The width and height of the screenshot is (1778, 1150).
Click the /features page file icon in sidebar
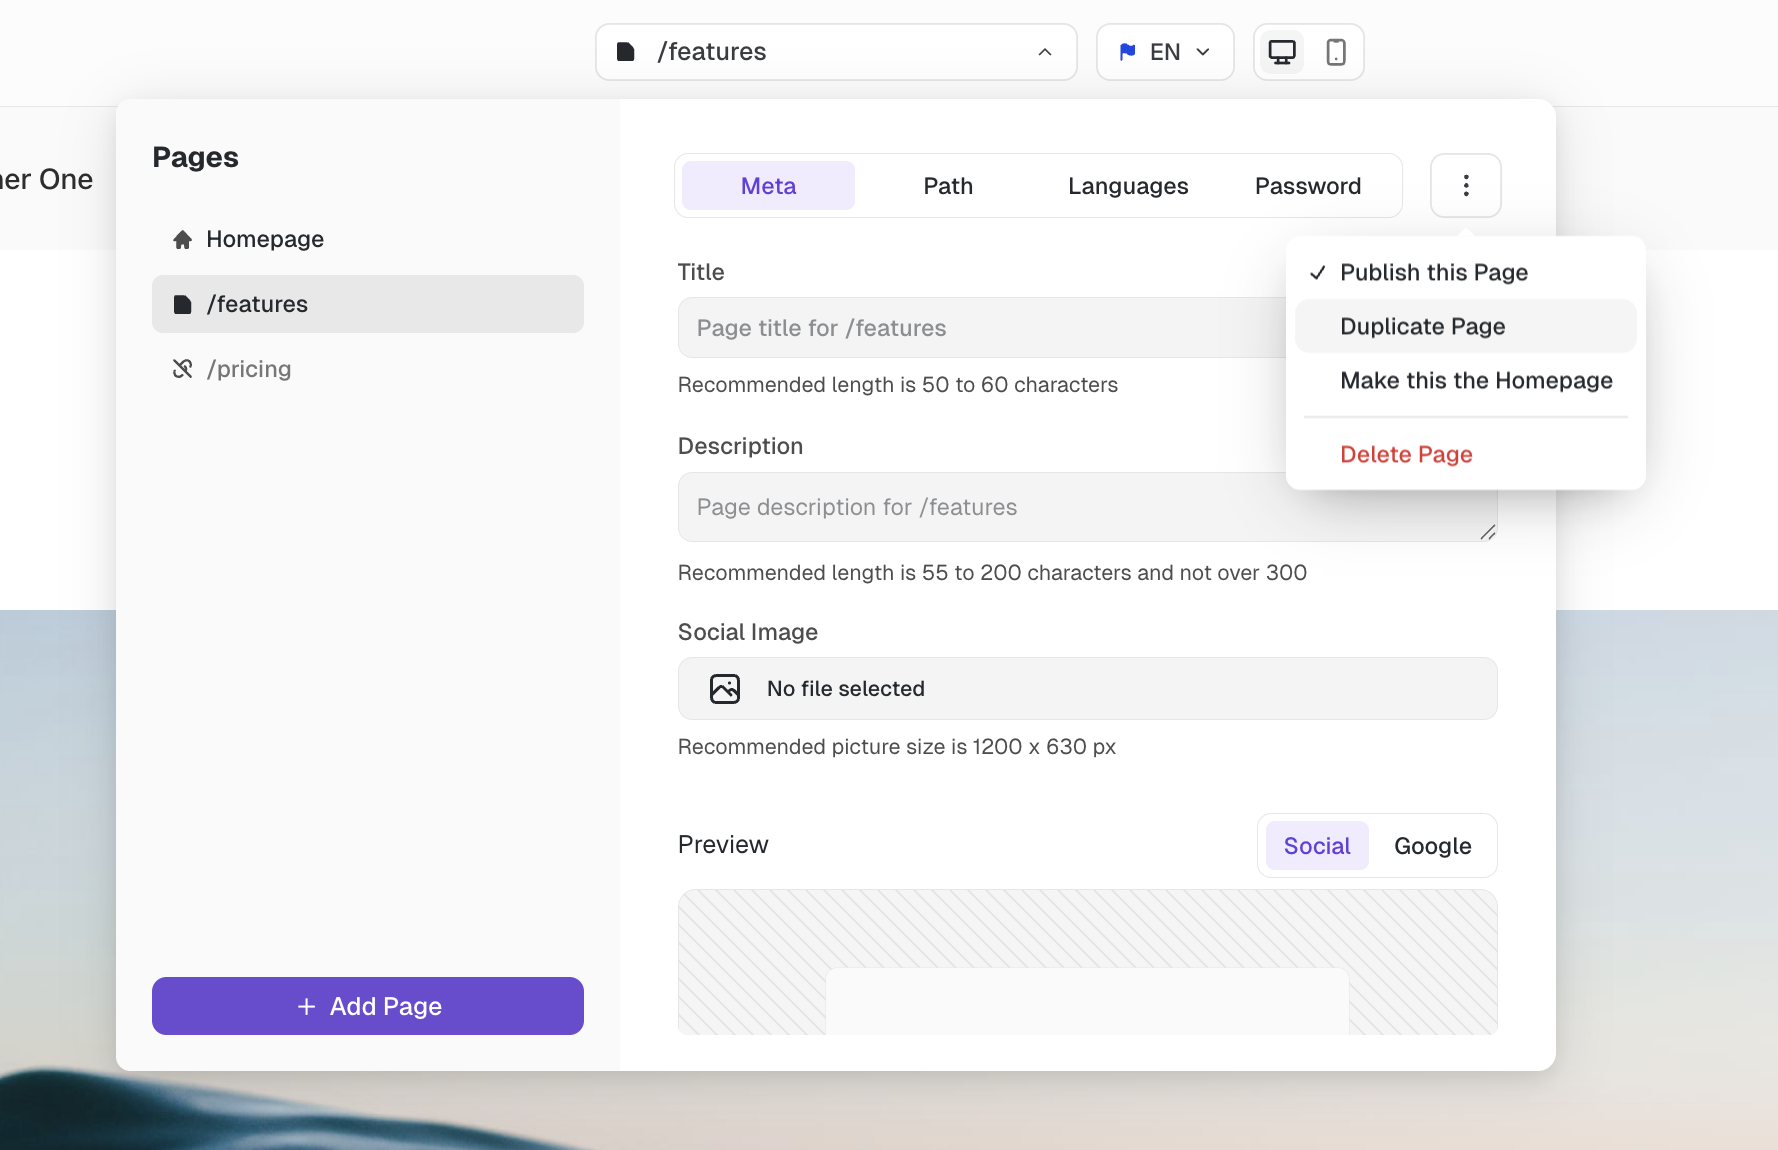point(182,305)
